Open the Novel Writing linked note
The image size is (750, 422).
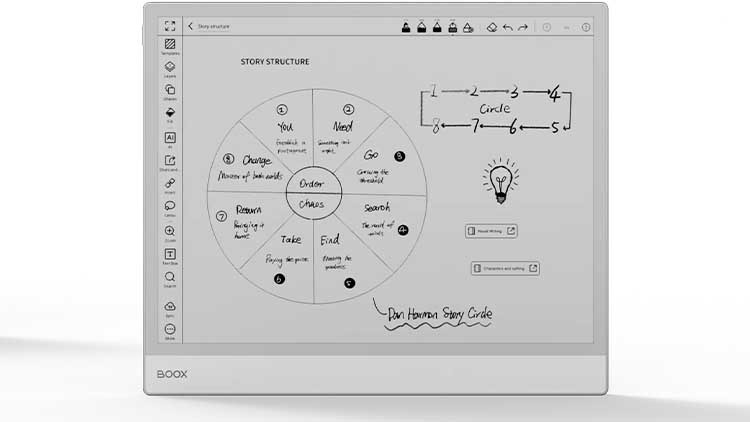[491, 231]
